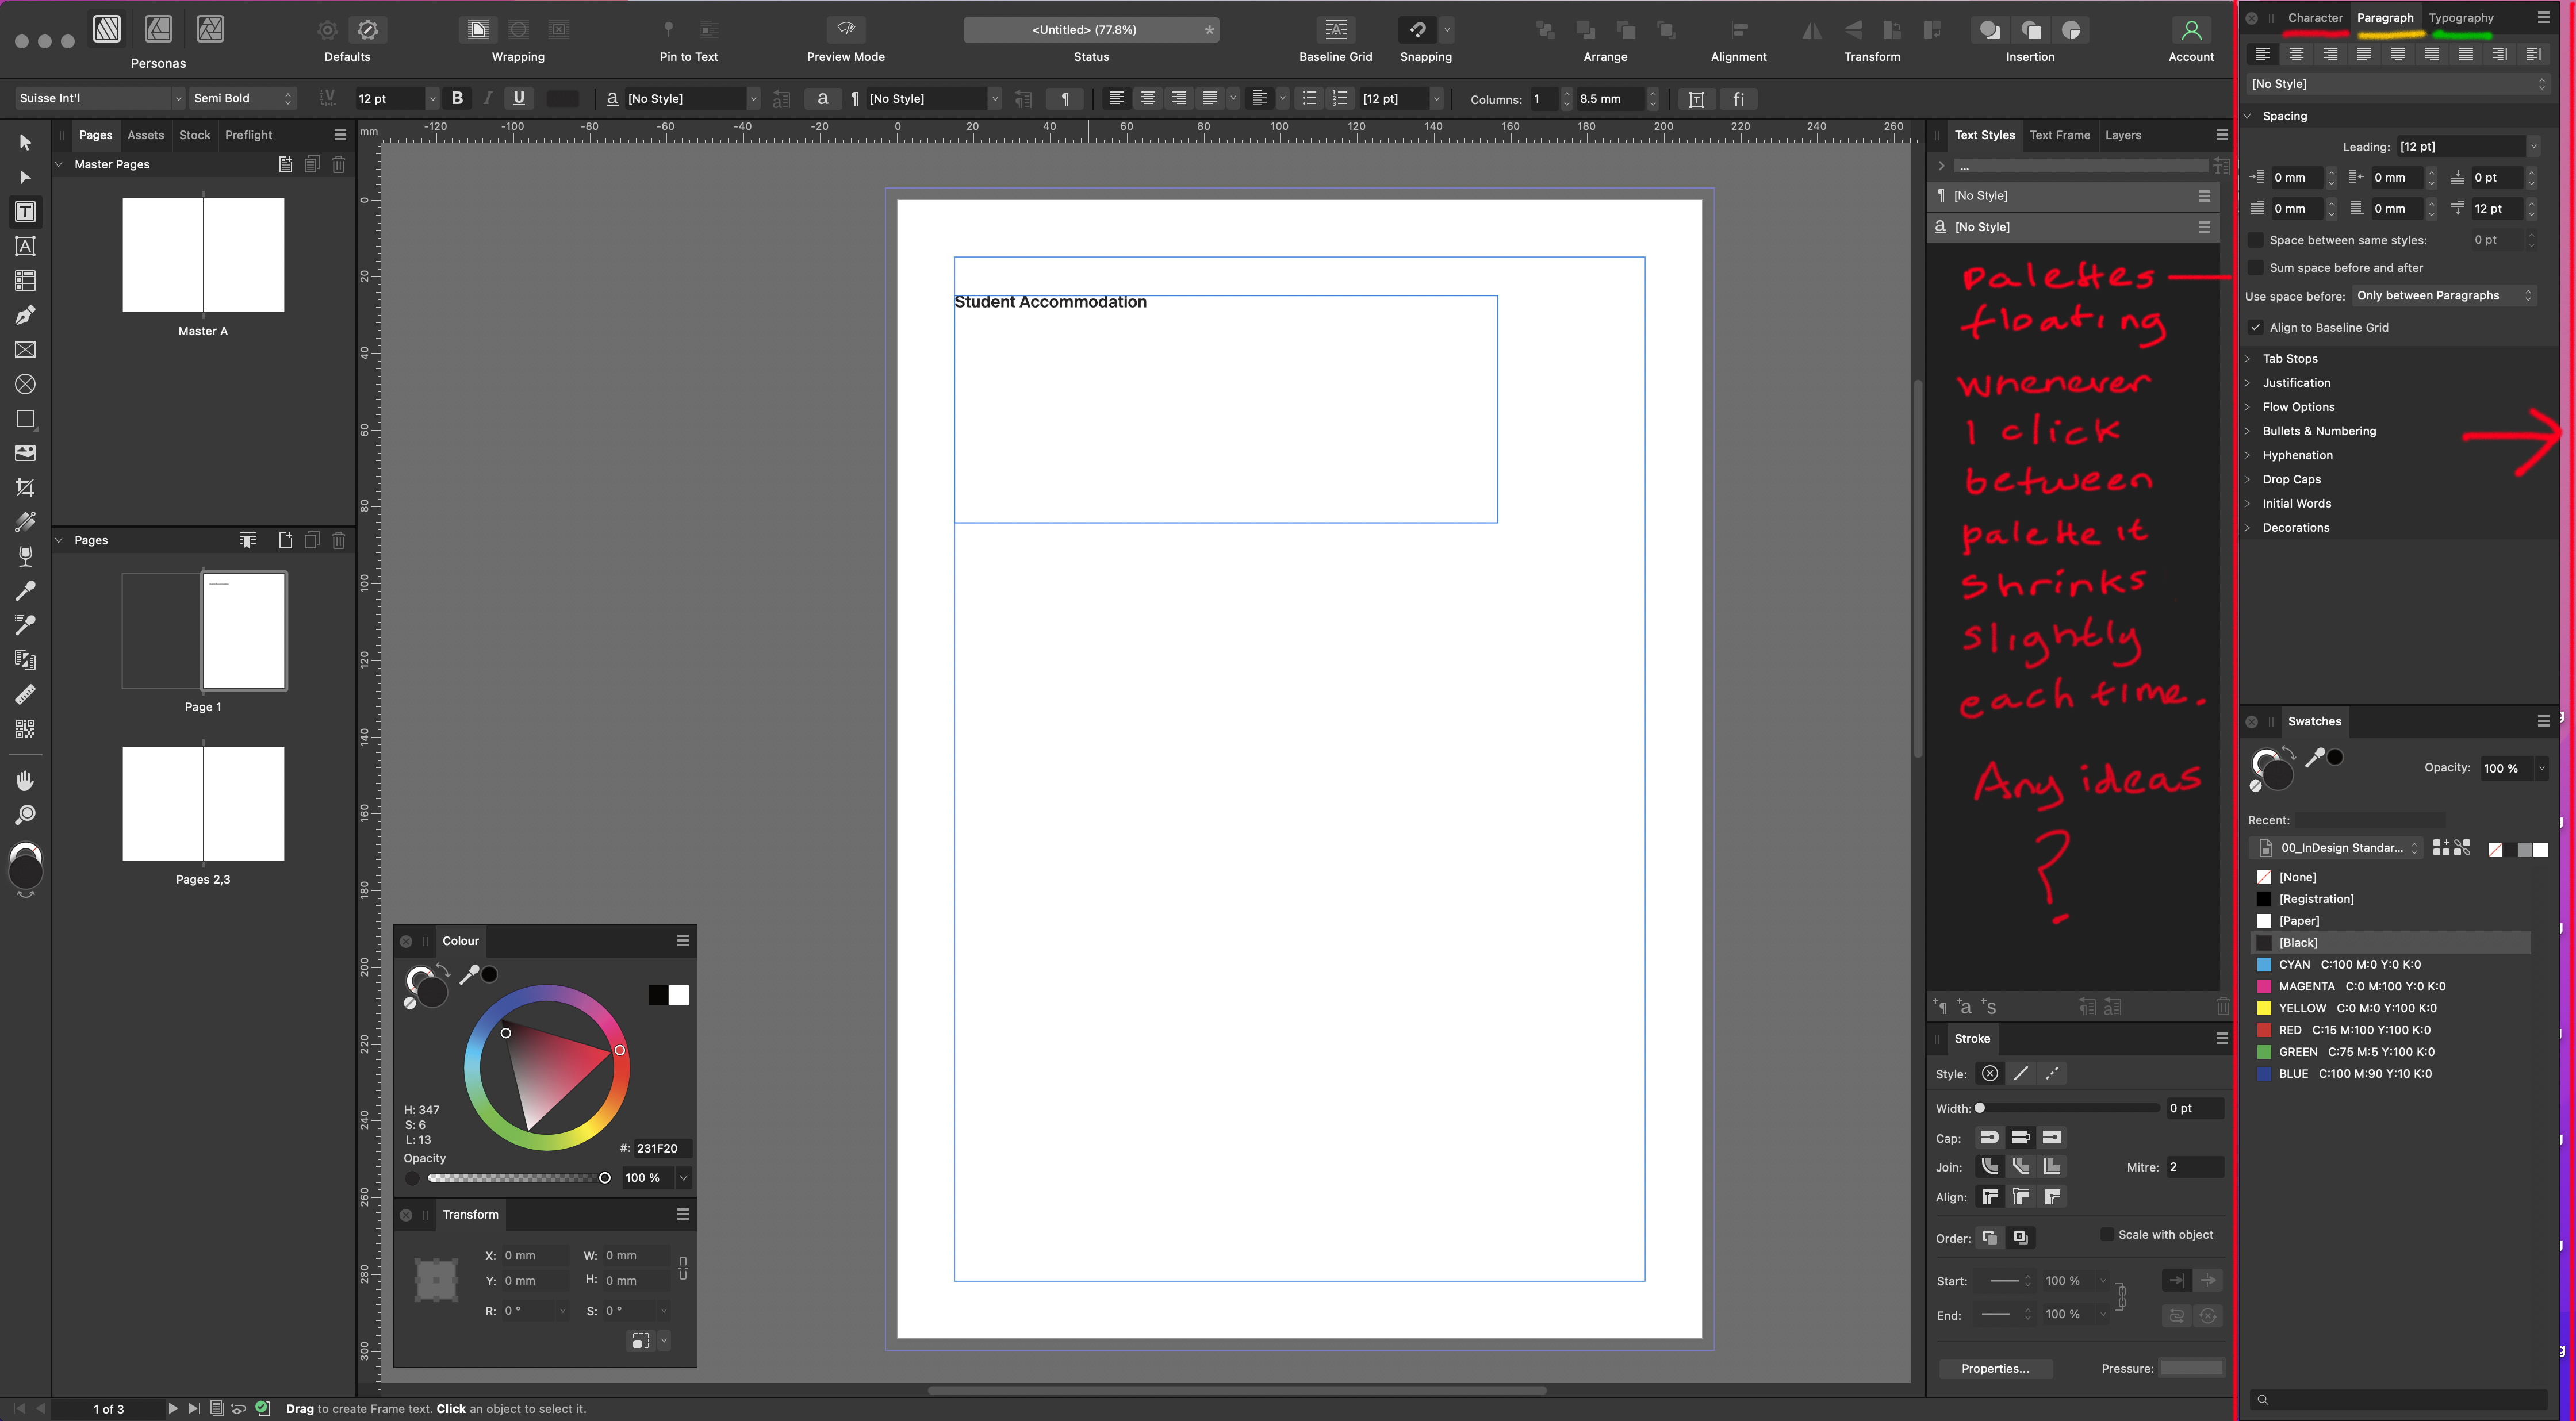
Task: Open the Defaults toolbar group label
Action: tap(347, 57)
